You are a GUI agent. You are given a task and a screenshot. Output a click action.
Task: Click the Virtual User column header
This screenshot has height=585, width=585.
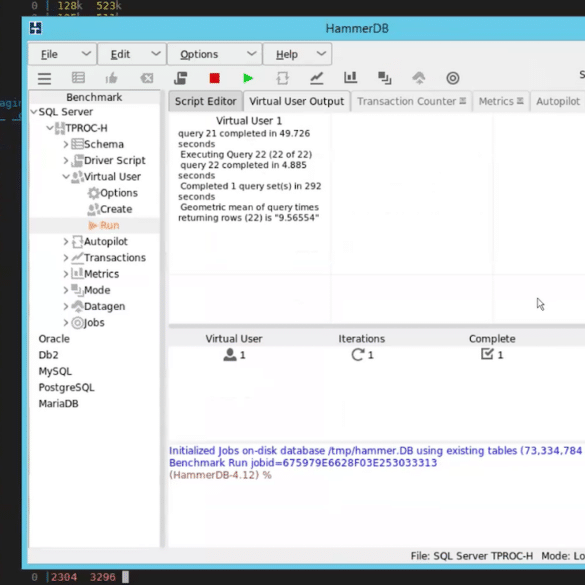coord(234,339)
